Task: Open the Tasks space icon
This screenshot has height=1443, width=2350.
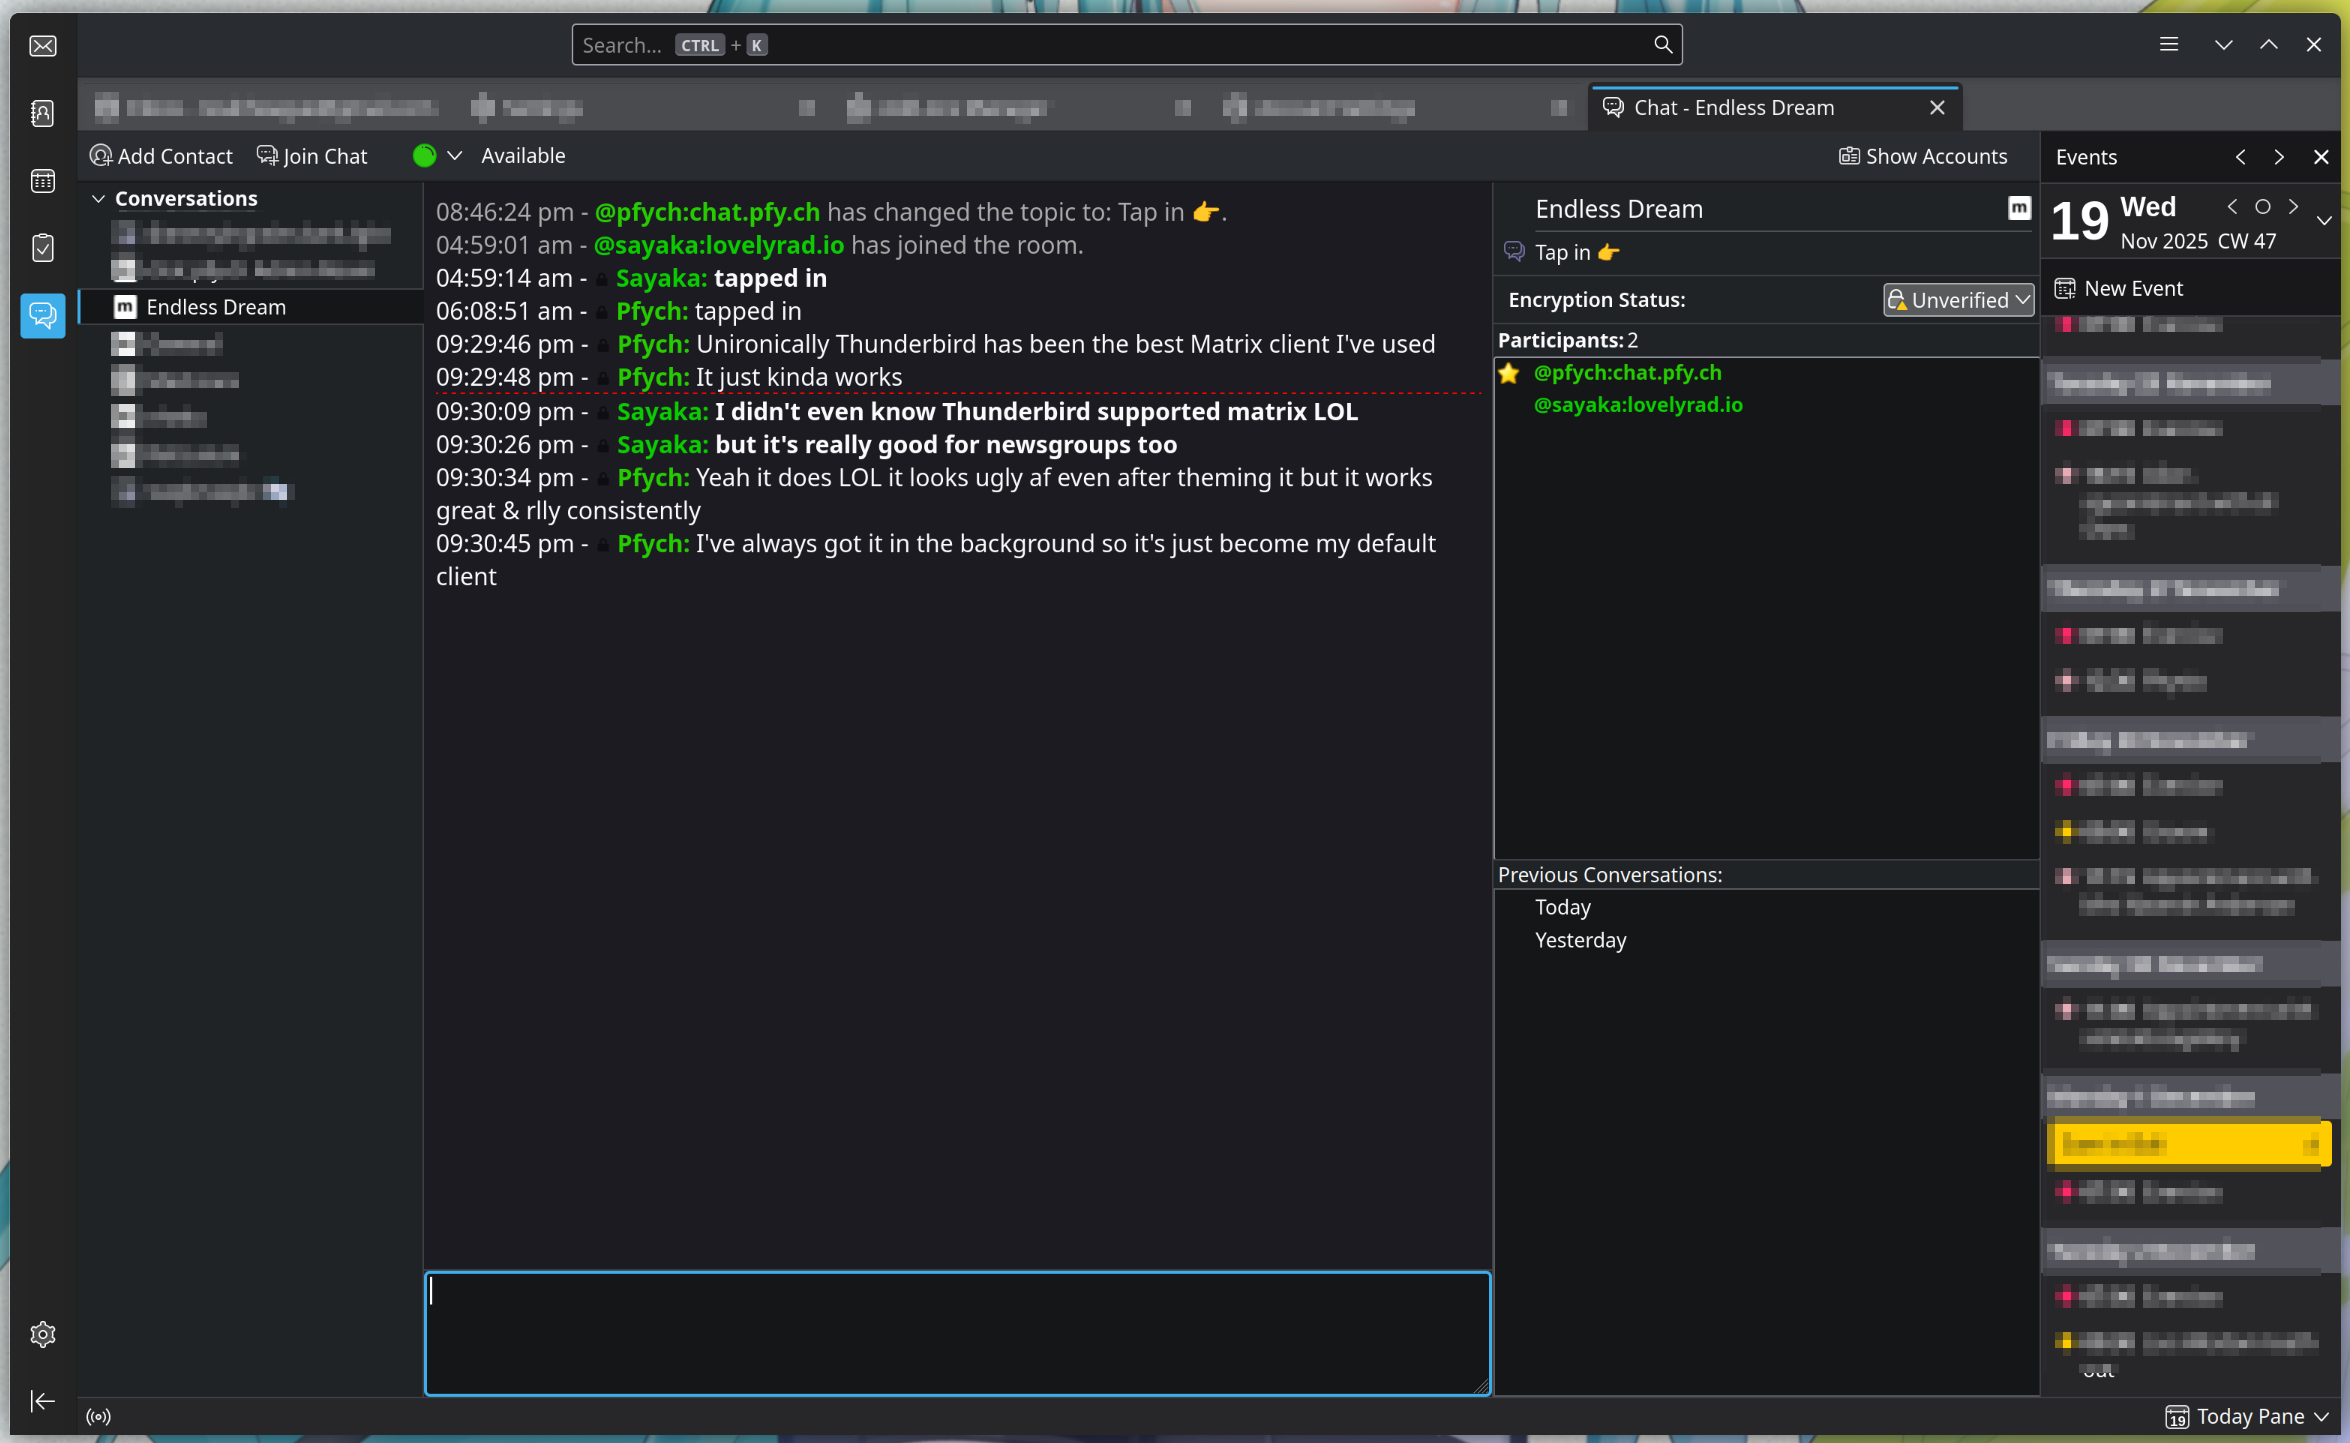Action: coord(43,248)
